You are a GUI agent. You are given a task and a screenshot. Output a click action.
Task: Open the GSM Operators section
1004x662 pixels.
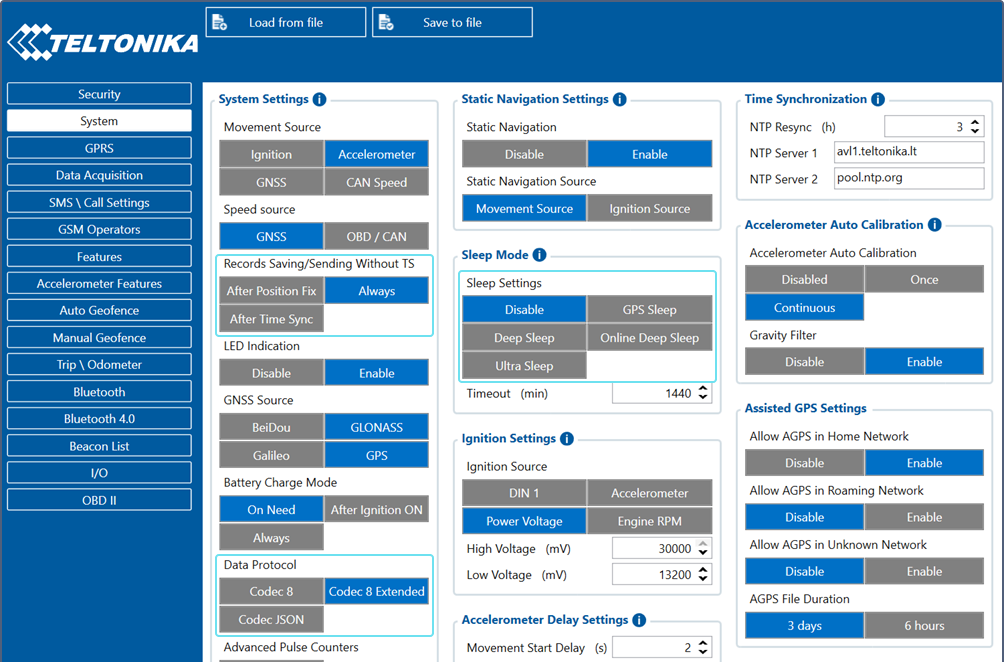point(99,229)
